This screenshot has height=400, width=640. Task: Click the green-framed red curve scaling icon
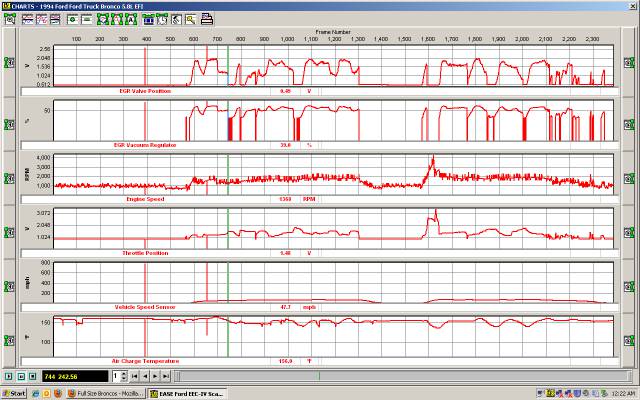point(117,19)
